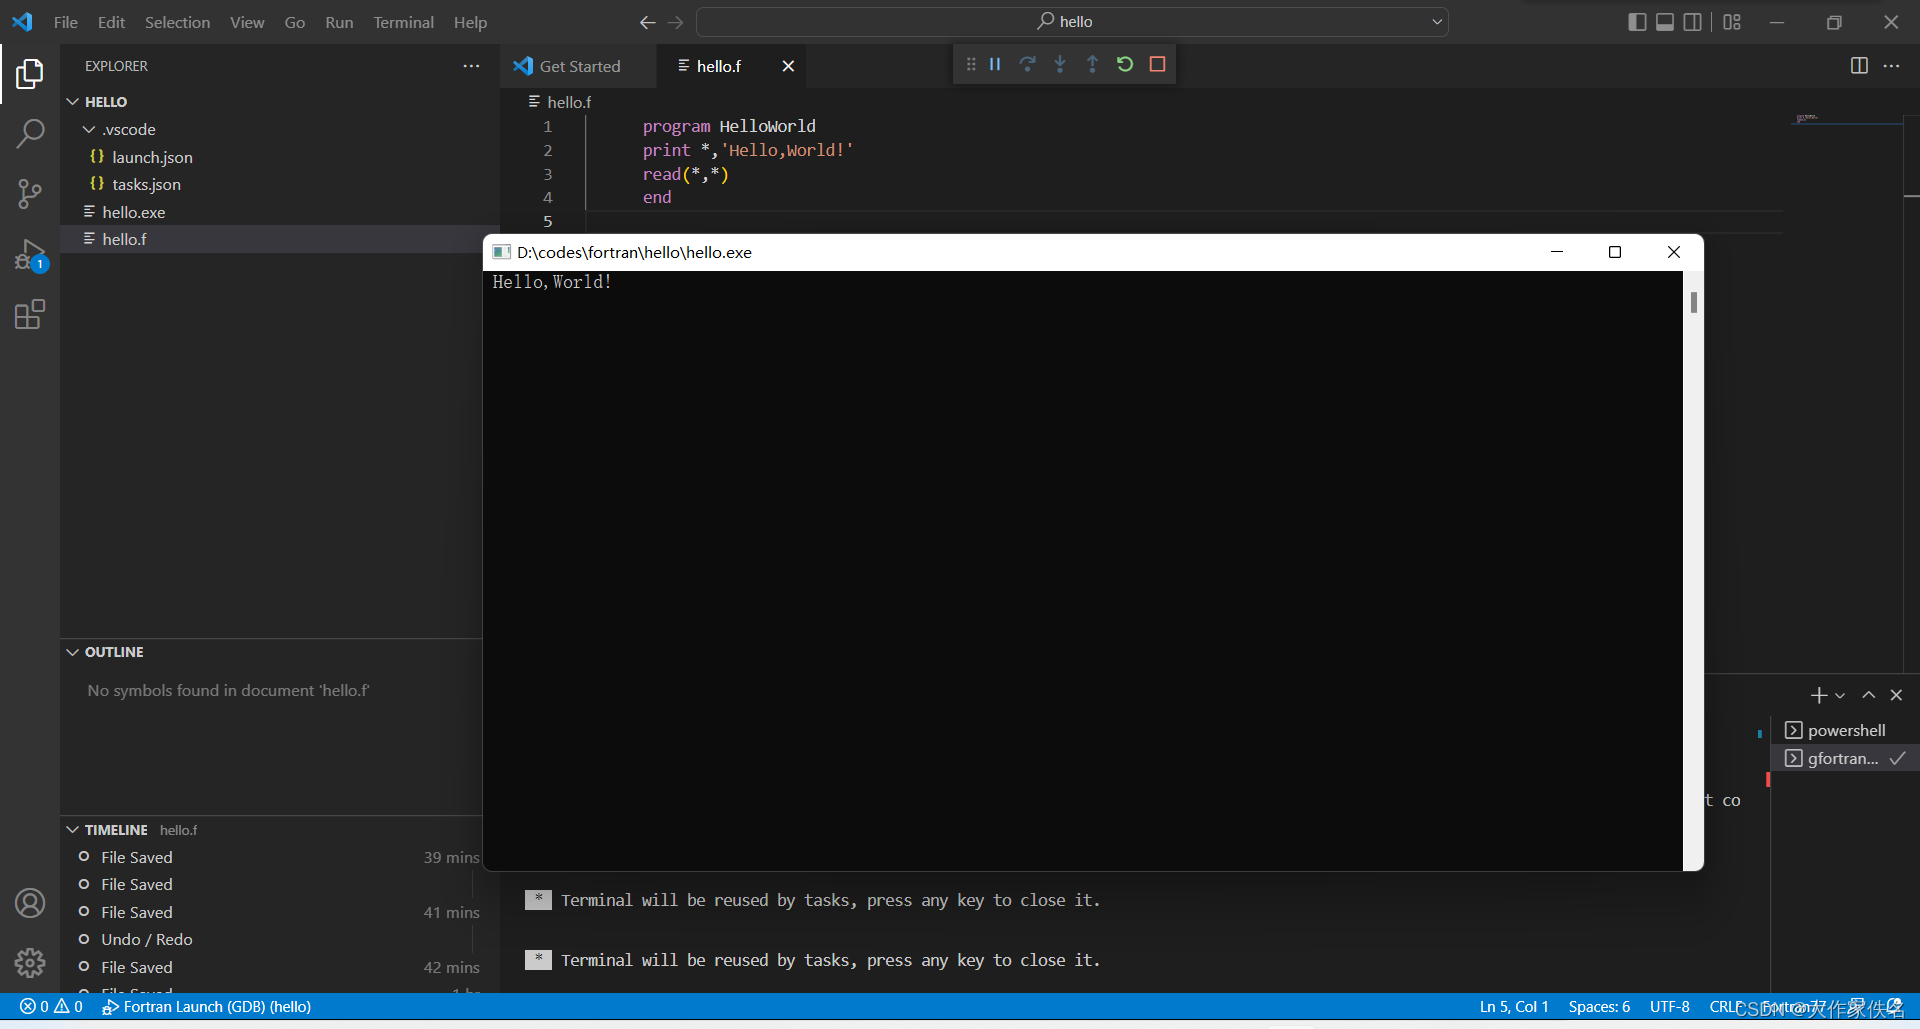Grab the debug toolbar drag handle
This screenshot has width=1920, height=1029.
point(970,64)
